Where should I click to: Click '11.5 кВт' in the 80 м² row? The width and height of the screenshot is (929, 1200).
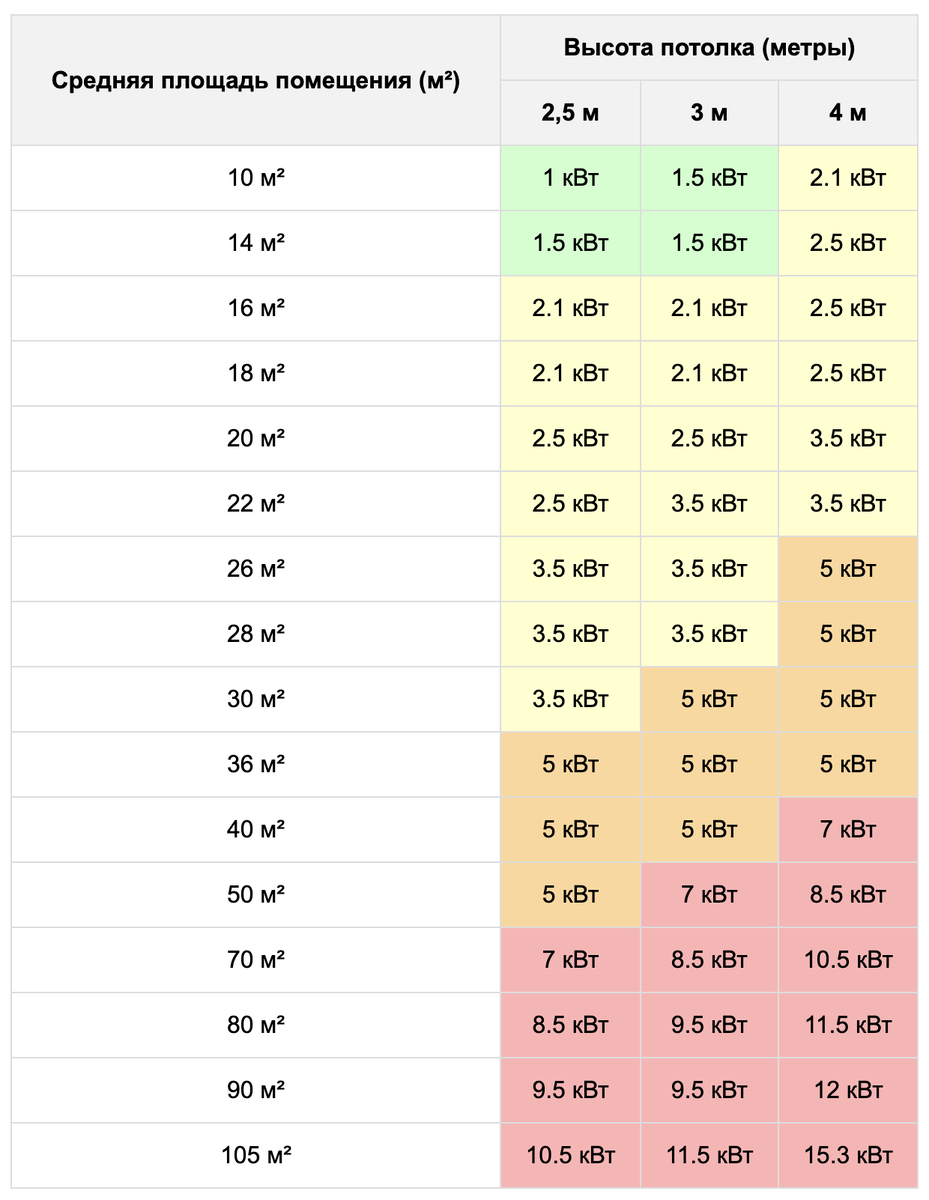coord(848,1026)
